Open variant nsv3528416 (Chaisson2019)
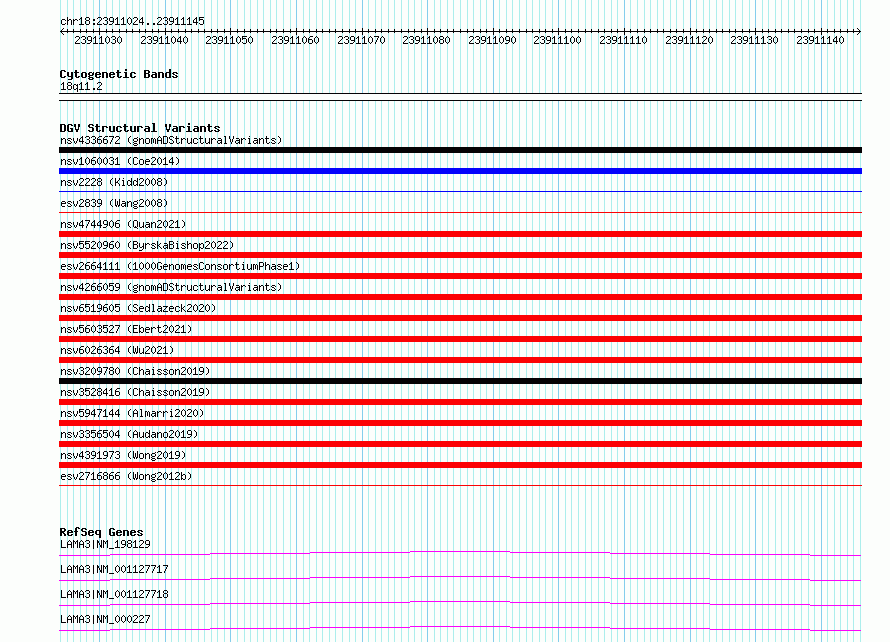The height and width of the screenshot is (642, 890). [135, 392]
